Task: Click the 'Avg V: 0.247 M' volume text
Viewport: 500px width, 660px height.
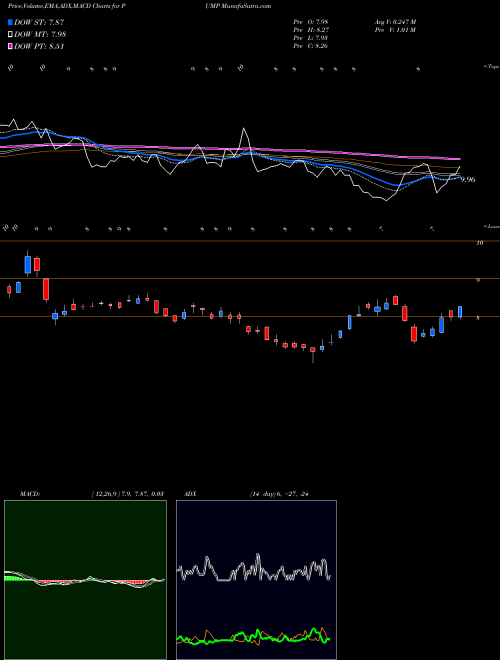Action: point(395,22)
